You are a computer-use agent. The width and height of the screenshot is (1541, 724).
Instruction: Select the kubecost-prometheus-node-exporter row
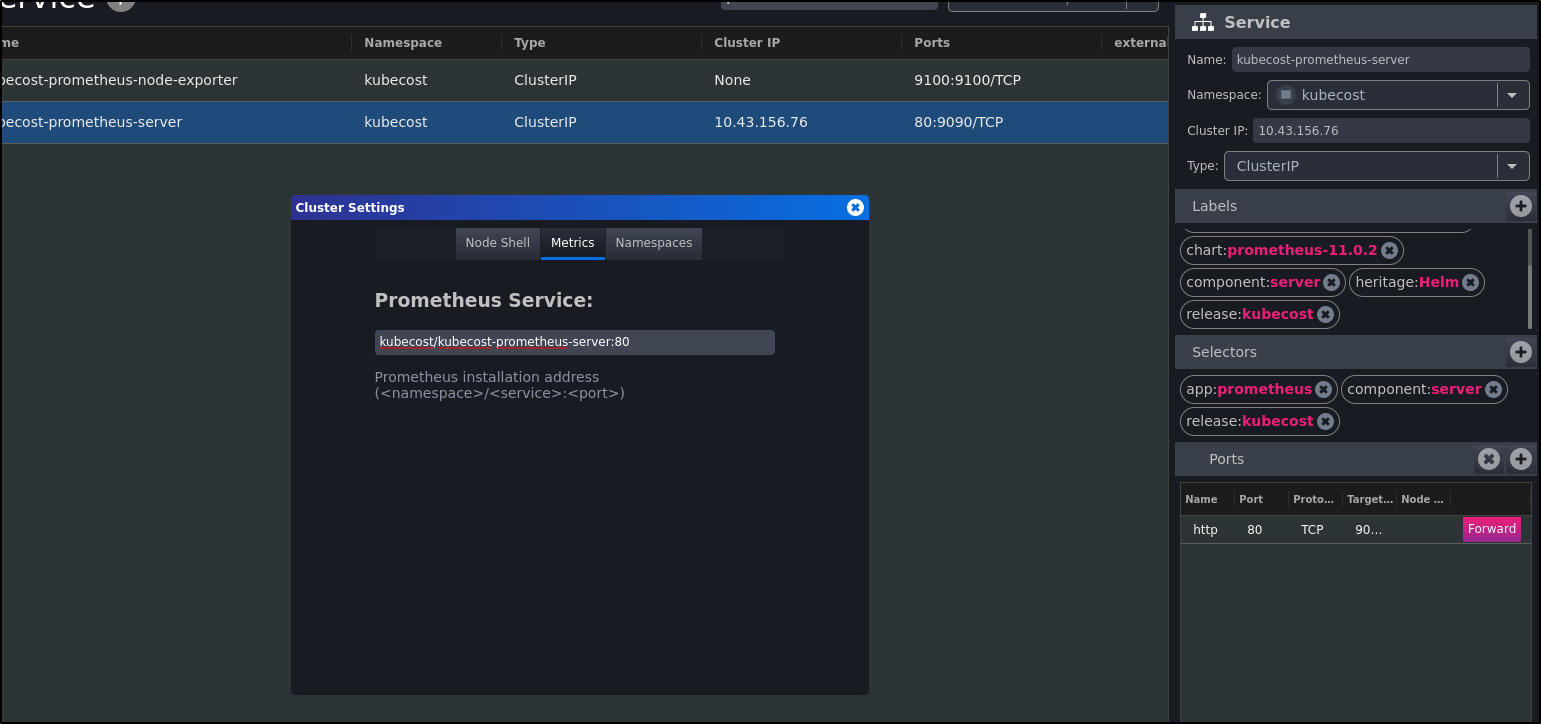point(584,80)
